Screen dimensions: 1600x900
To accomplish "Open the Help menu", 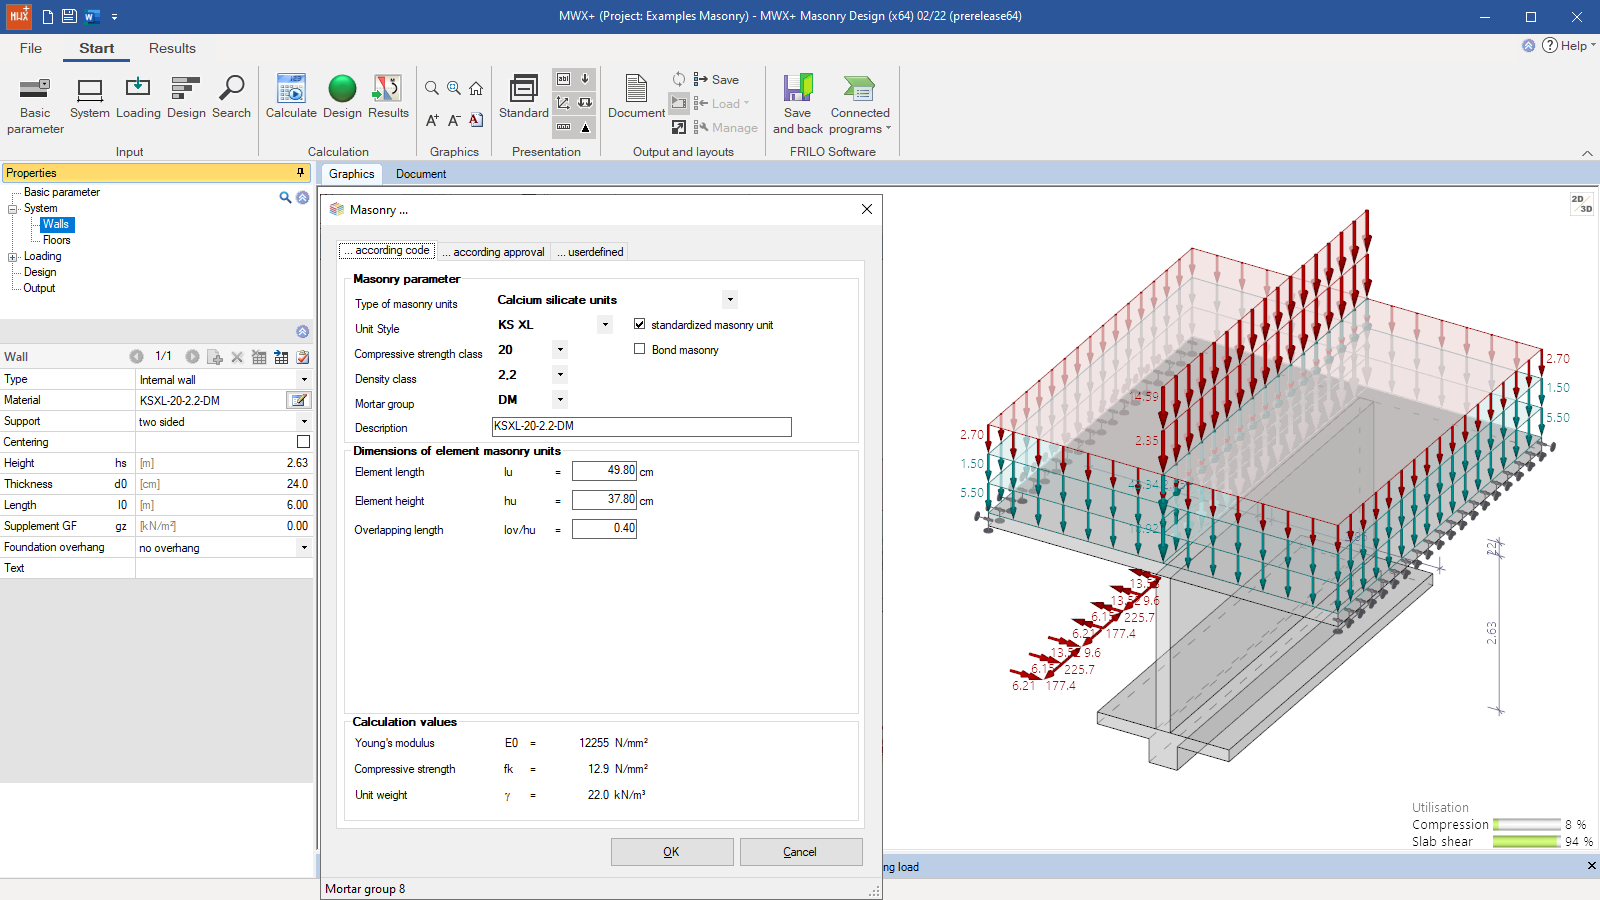I will pos(1568,45).
